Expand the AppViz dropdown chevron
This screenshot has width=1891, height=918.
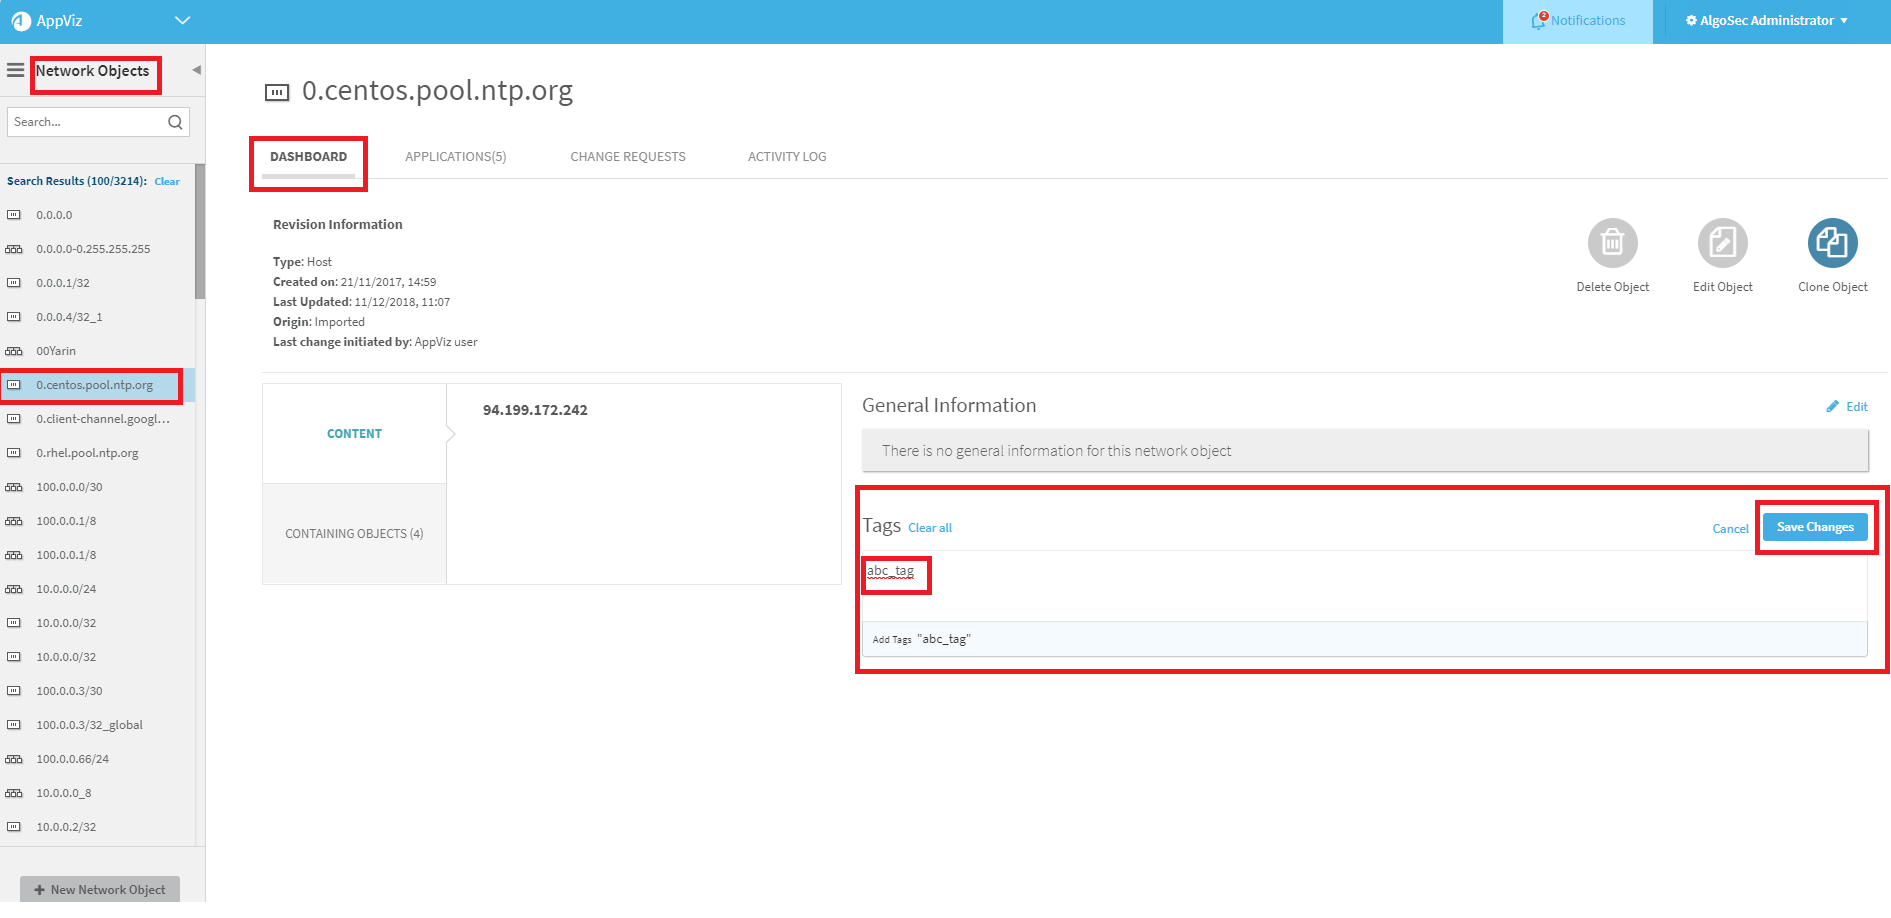click(182, 21)
